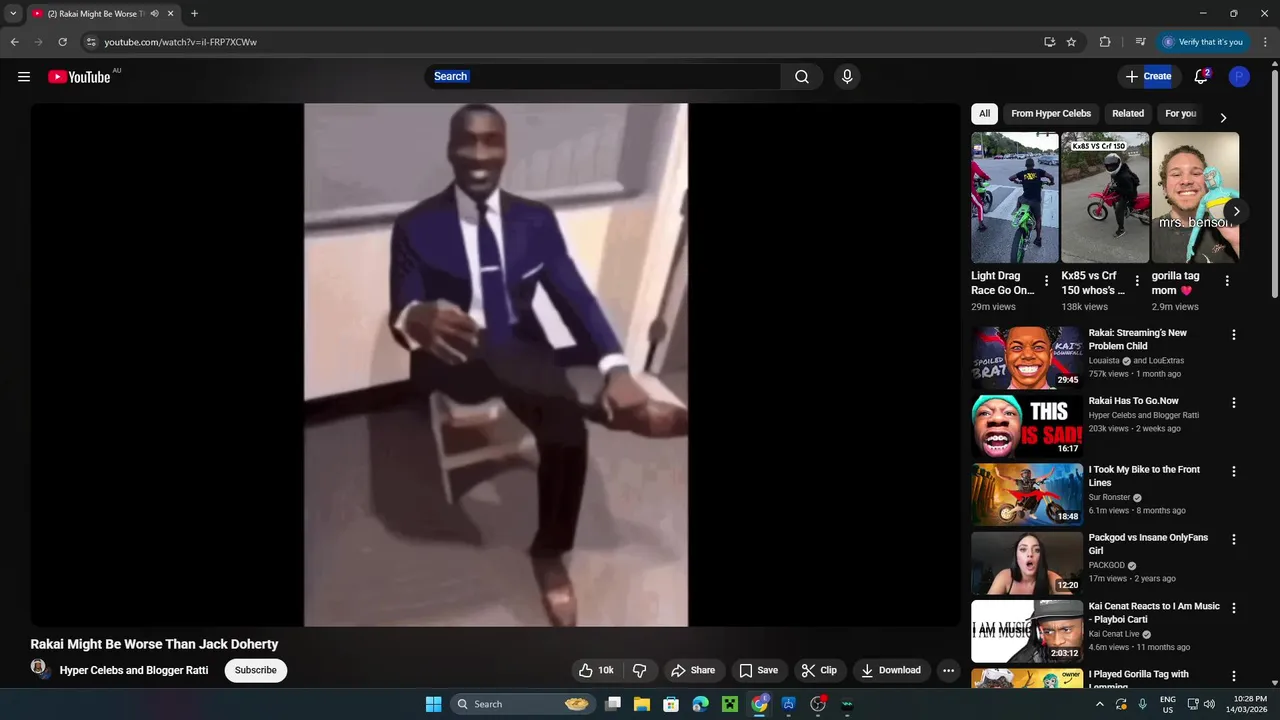The image size is (1280, 720).
Task: Open options for I Took My Bike video
Action: pos(1234,471)
